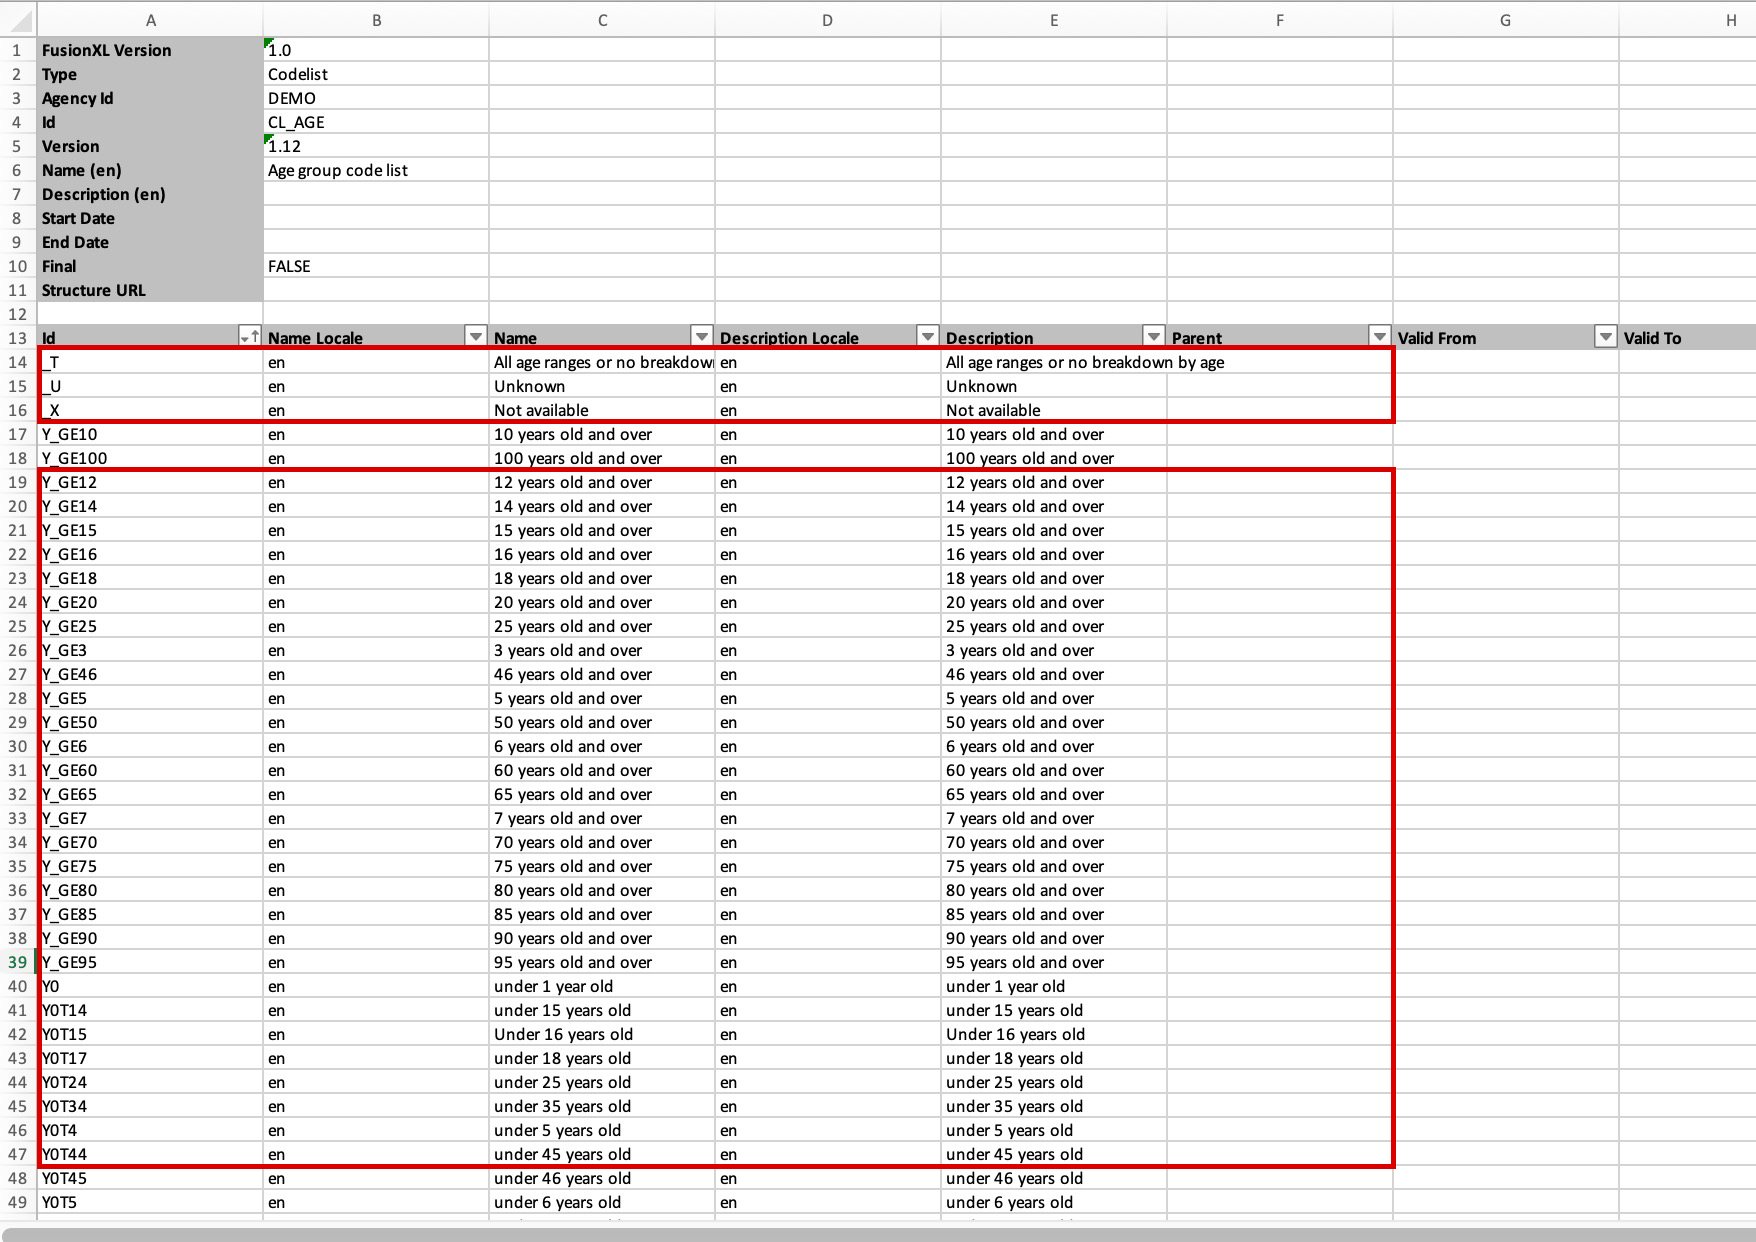Click row 13 header number
This screenshot has width=1756, height=1242.
[x=18, y=338]
